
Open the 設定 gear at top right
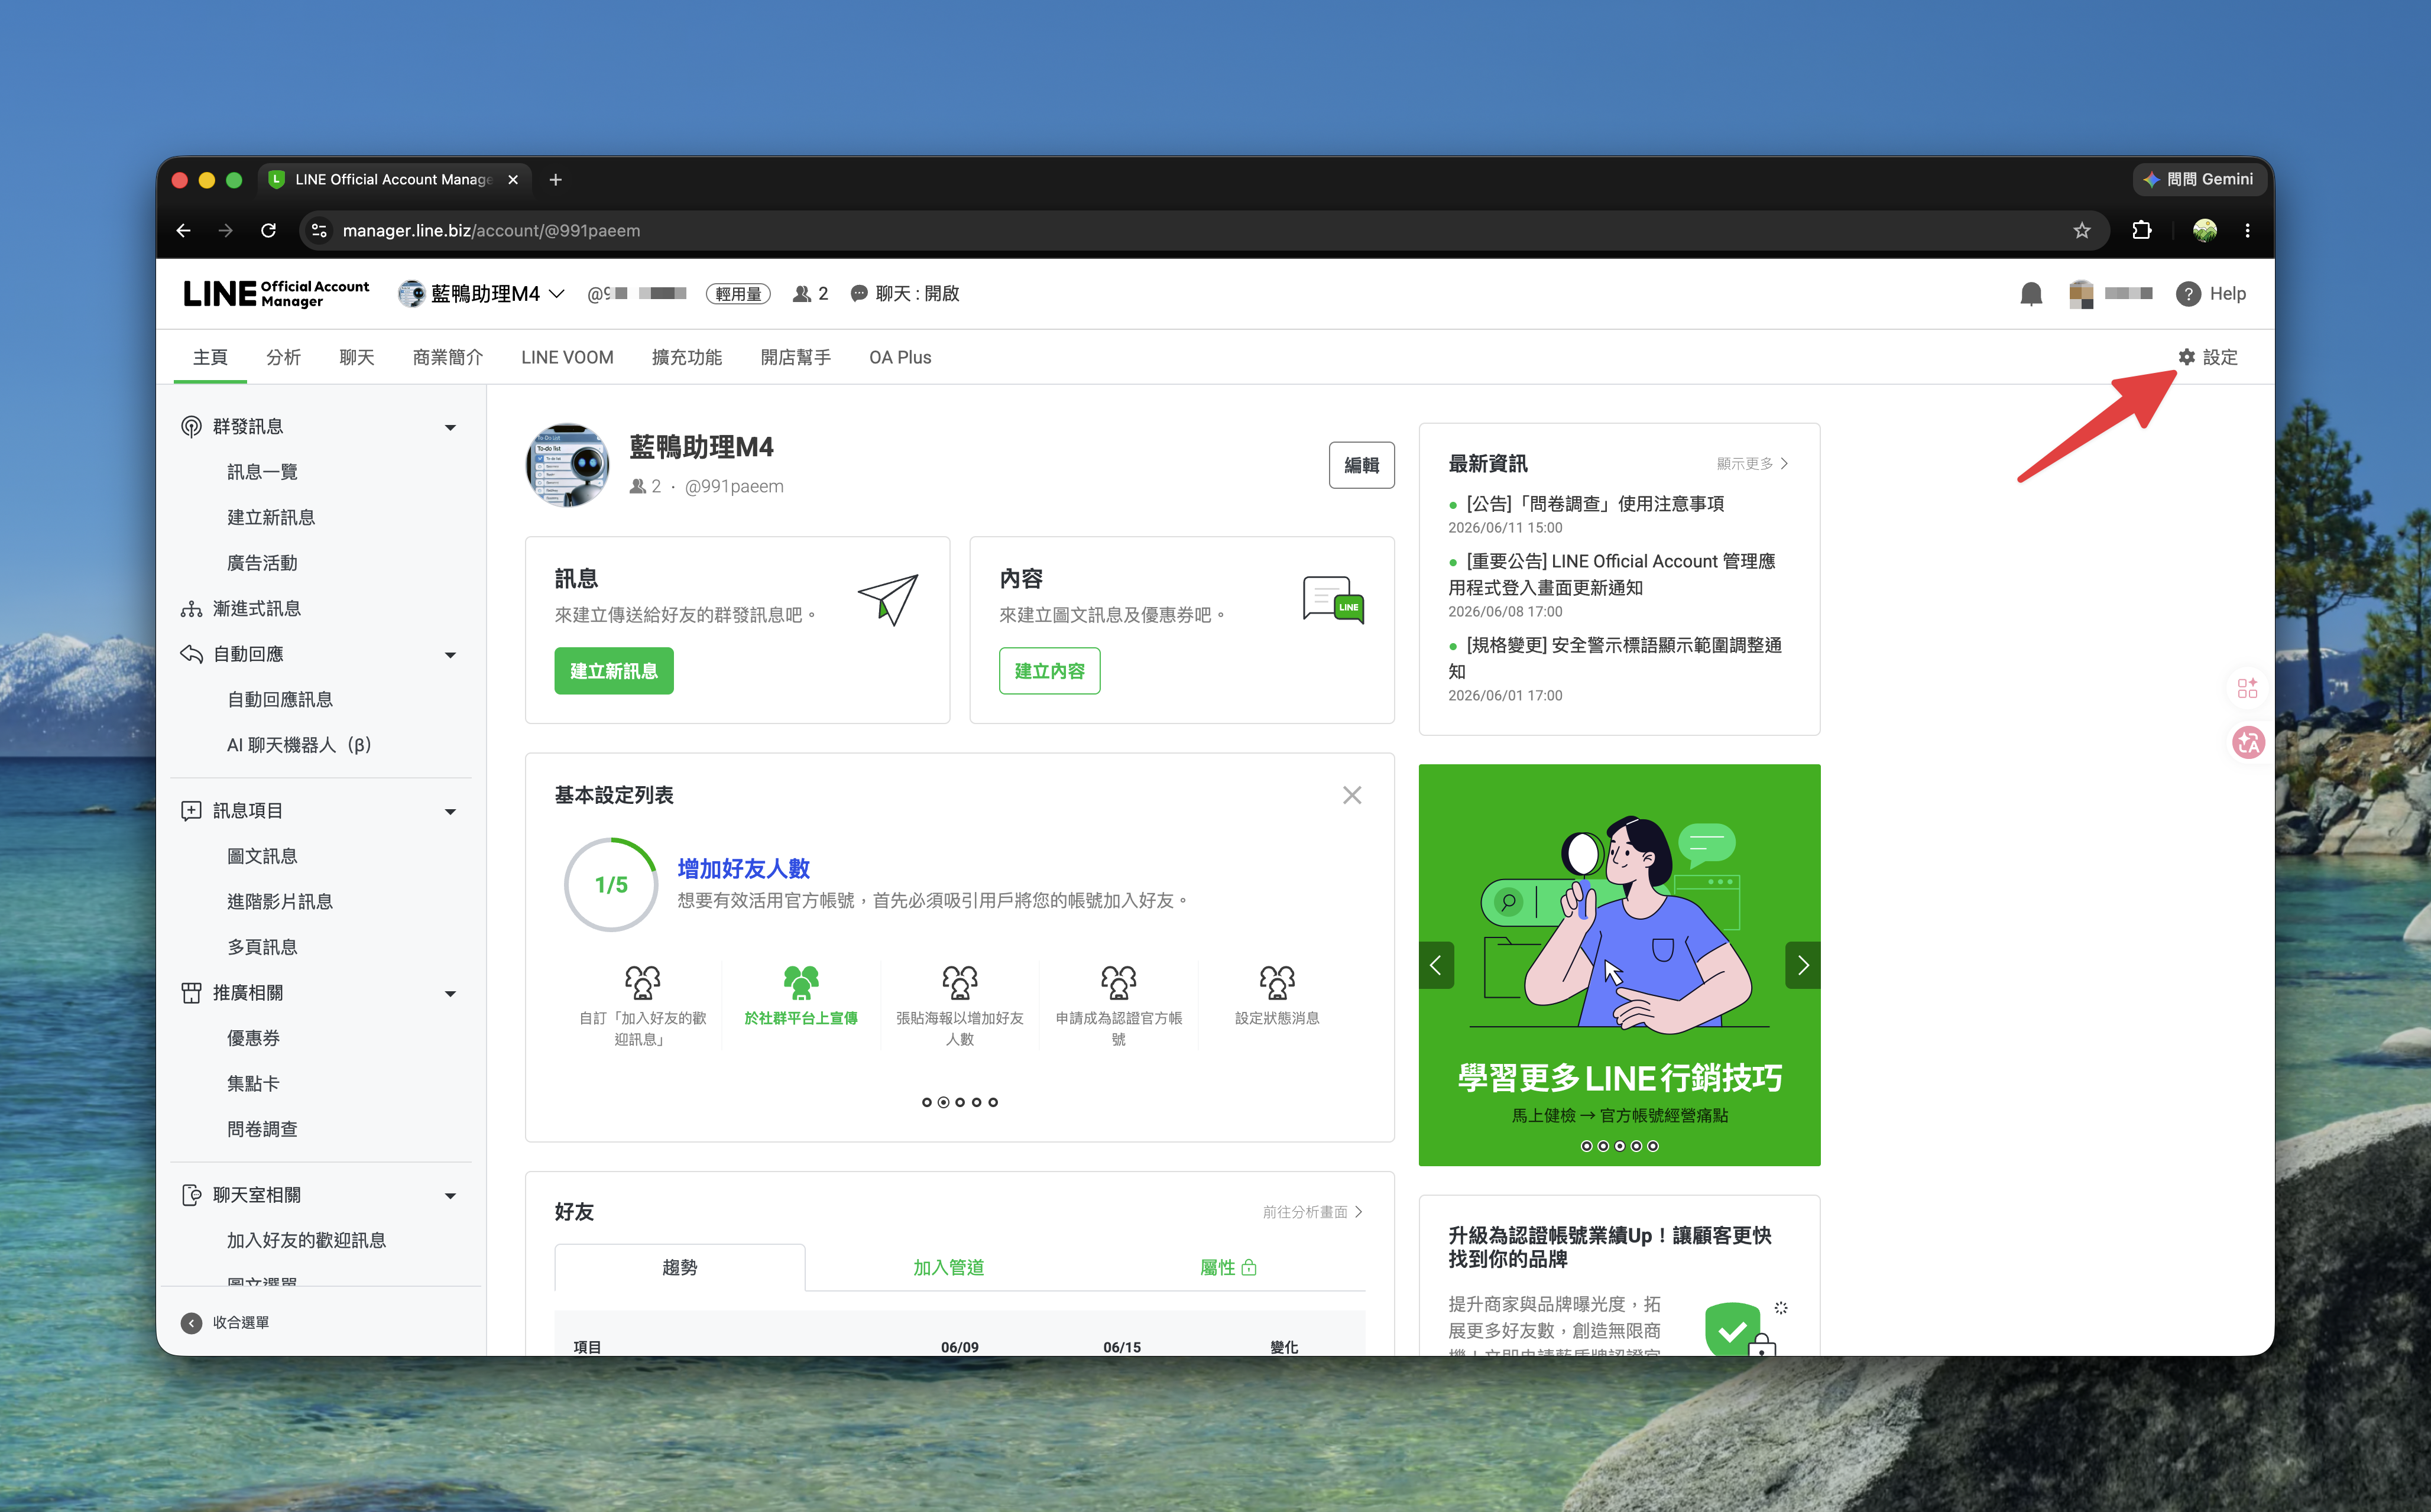[2208, 357]
